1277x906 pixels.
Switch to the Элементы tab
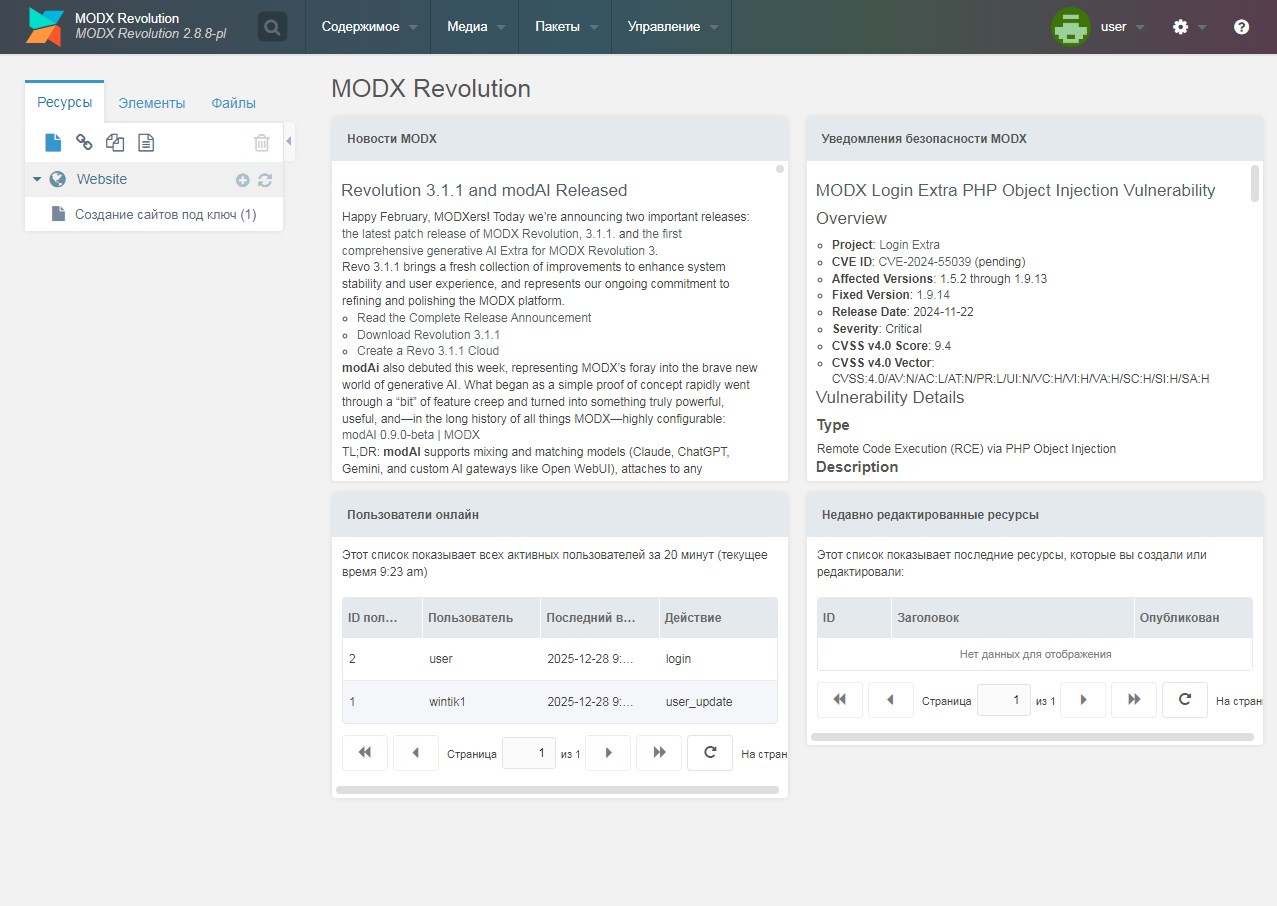151,103
